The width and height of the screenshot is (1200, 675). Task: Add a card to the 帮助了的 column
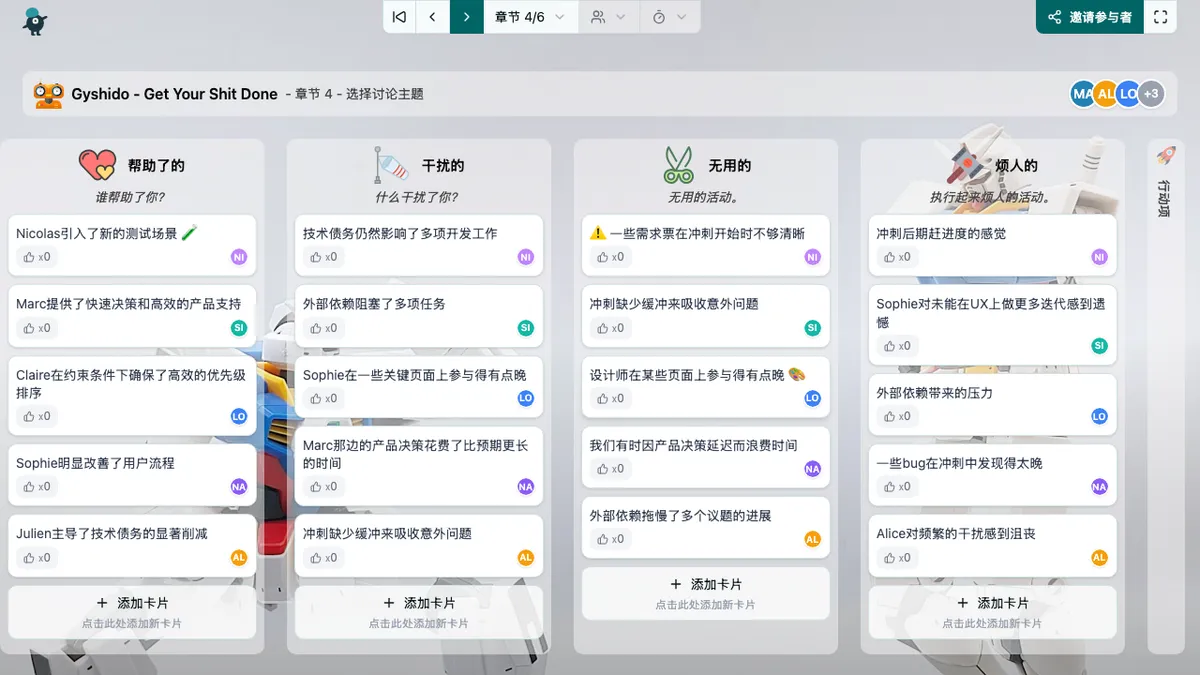click(x=132, y=611)
